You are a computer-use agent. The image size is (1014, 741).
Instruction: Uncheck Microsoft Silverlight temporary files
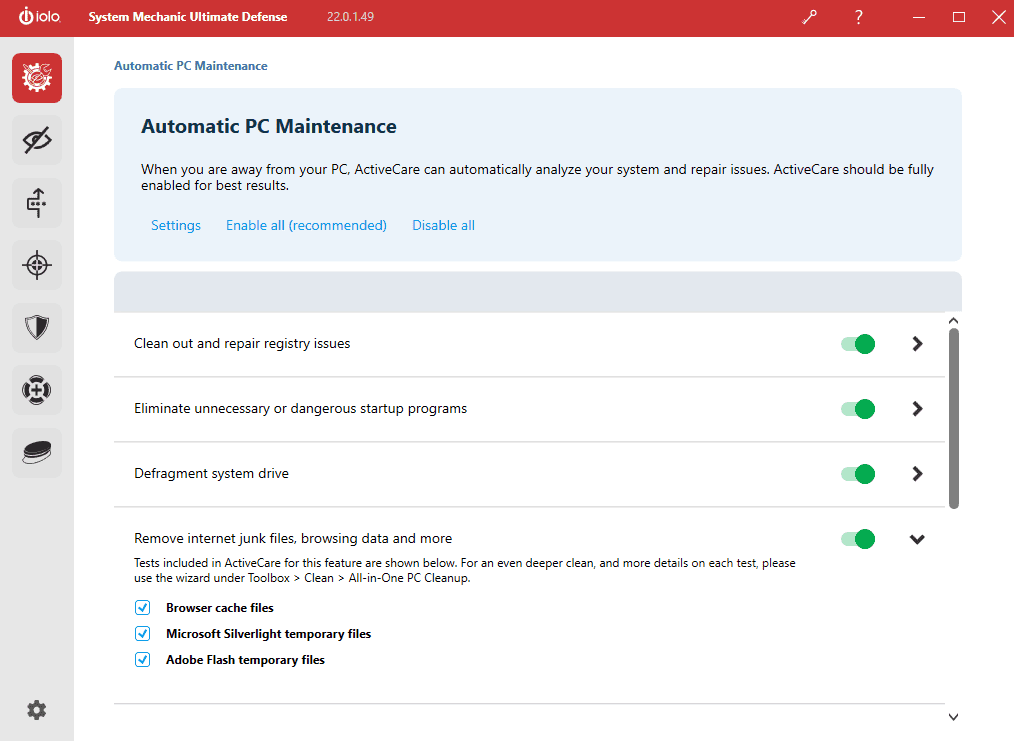pos(142,633)
